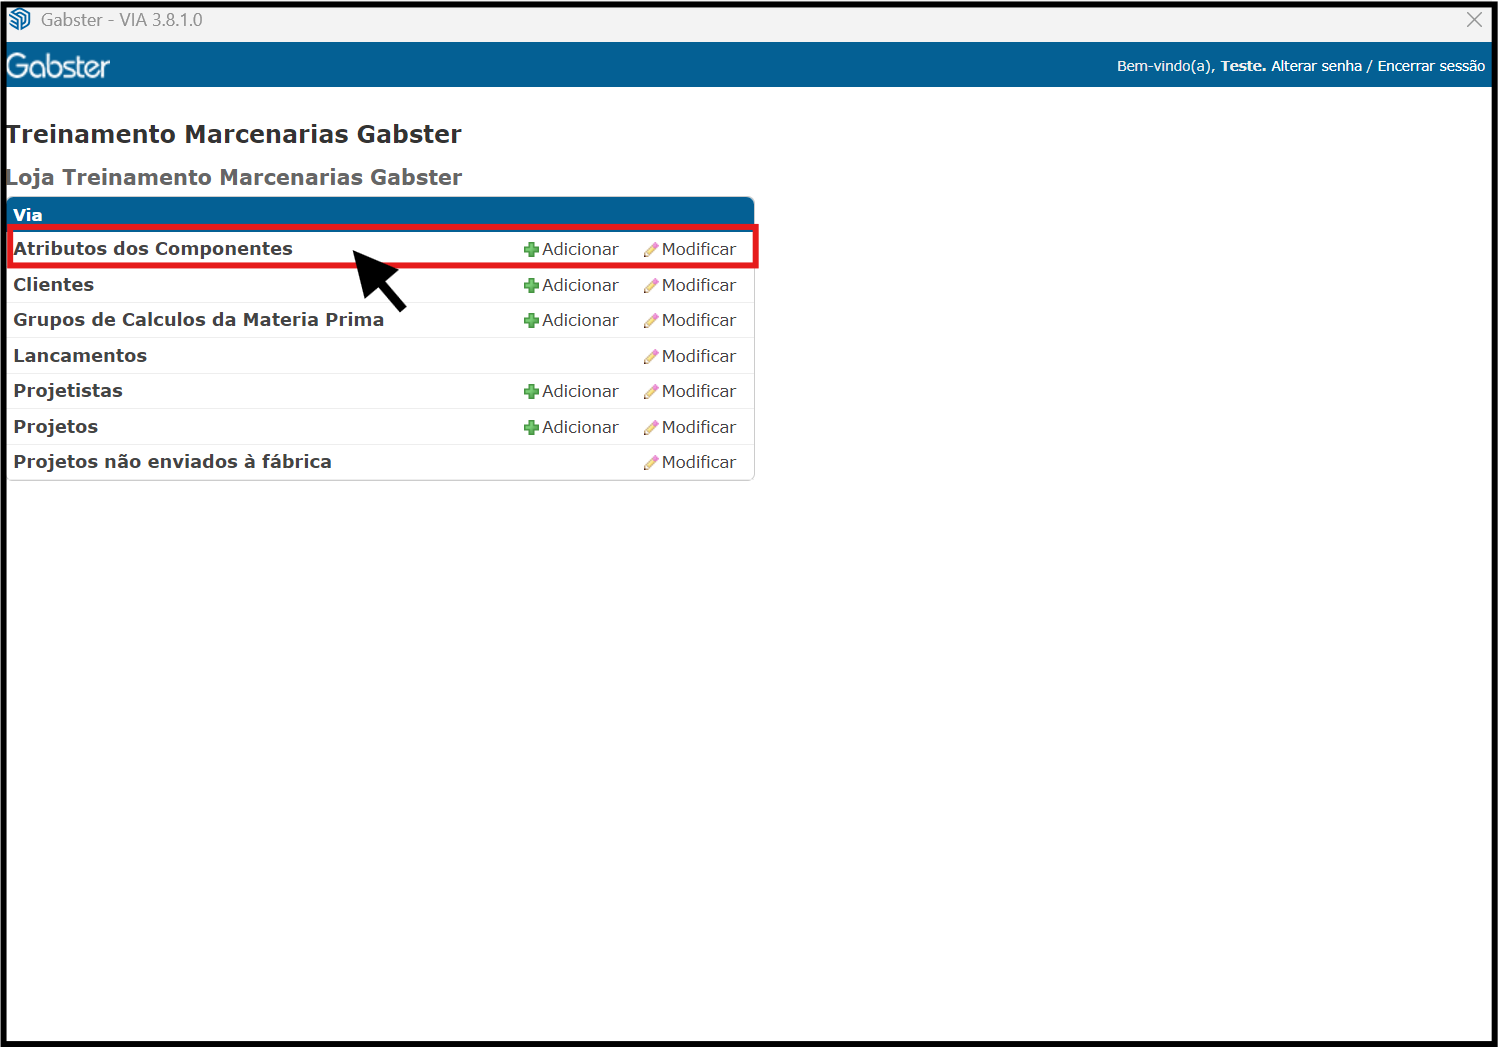
Task: Select the Via module header
Action: pyautogui.click(x=28, y=215)
